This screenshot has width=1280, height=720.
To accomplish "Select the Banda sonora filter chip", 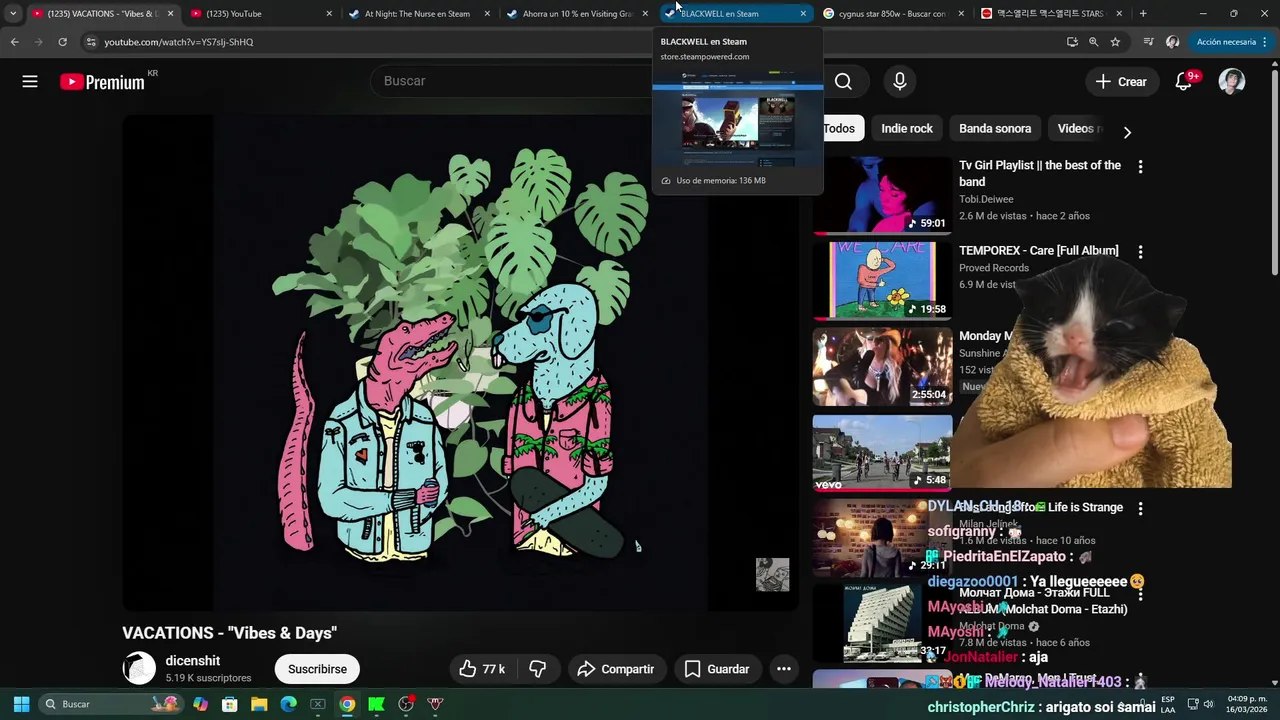I will [995, 128].
